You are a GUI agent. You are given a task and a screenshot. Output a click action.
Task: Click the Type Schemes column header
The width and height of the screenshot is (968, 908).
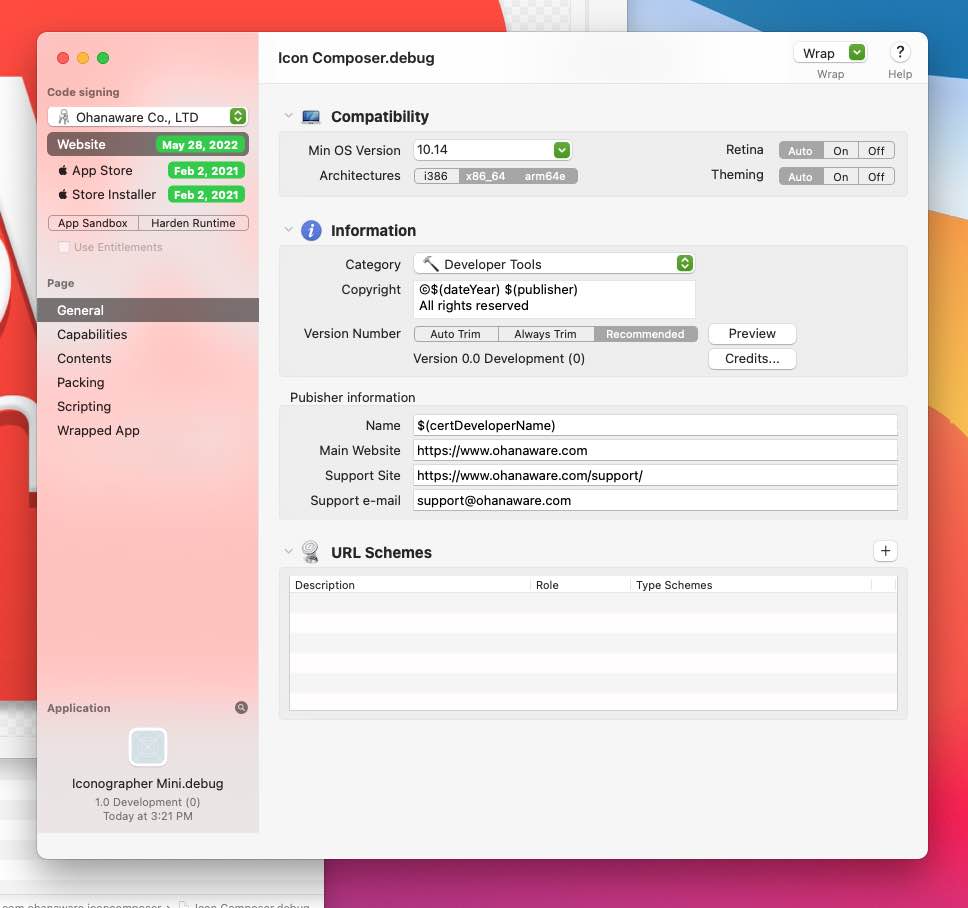(751, 585)
